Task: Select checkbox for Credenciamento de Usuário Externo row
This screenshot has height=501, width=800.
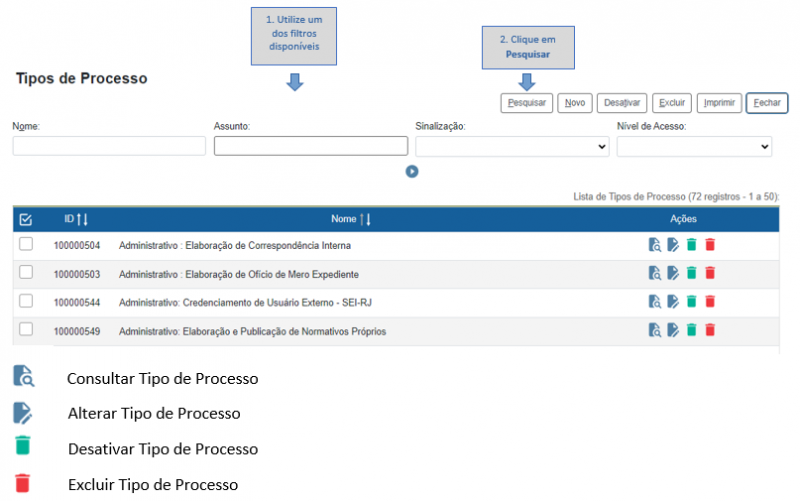Action: (x=26, y=301)
